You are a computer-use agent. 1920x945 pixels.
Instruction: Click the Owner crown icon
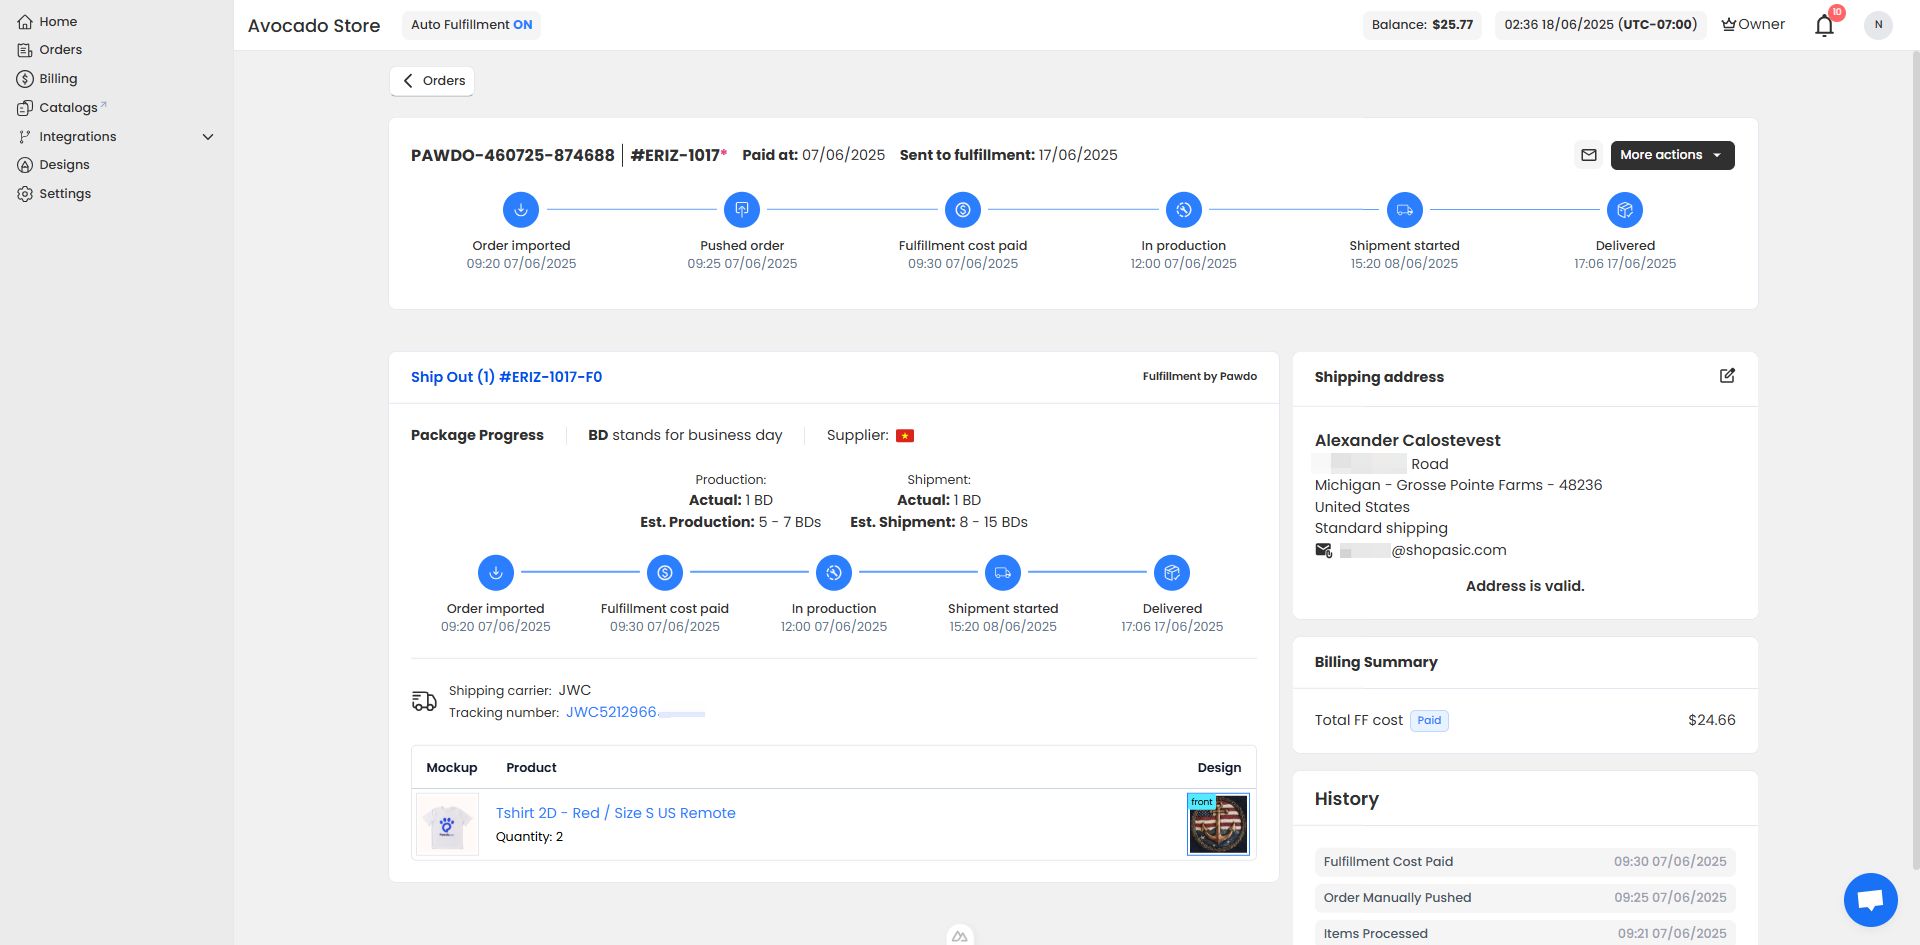(1728, 24)
